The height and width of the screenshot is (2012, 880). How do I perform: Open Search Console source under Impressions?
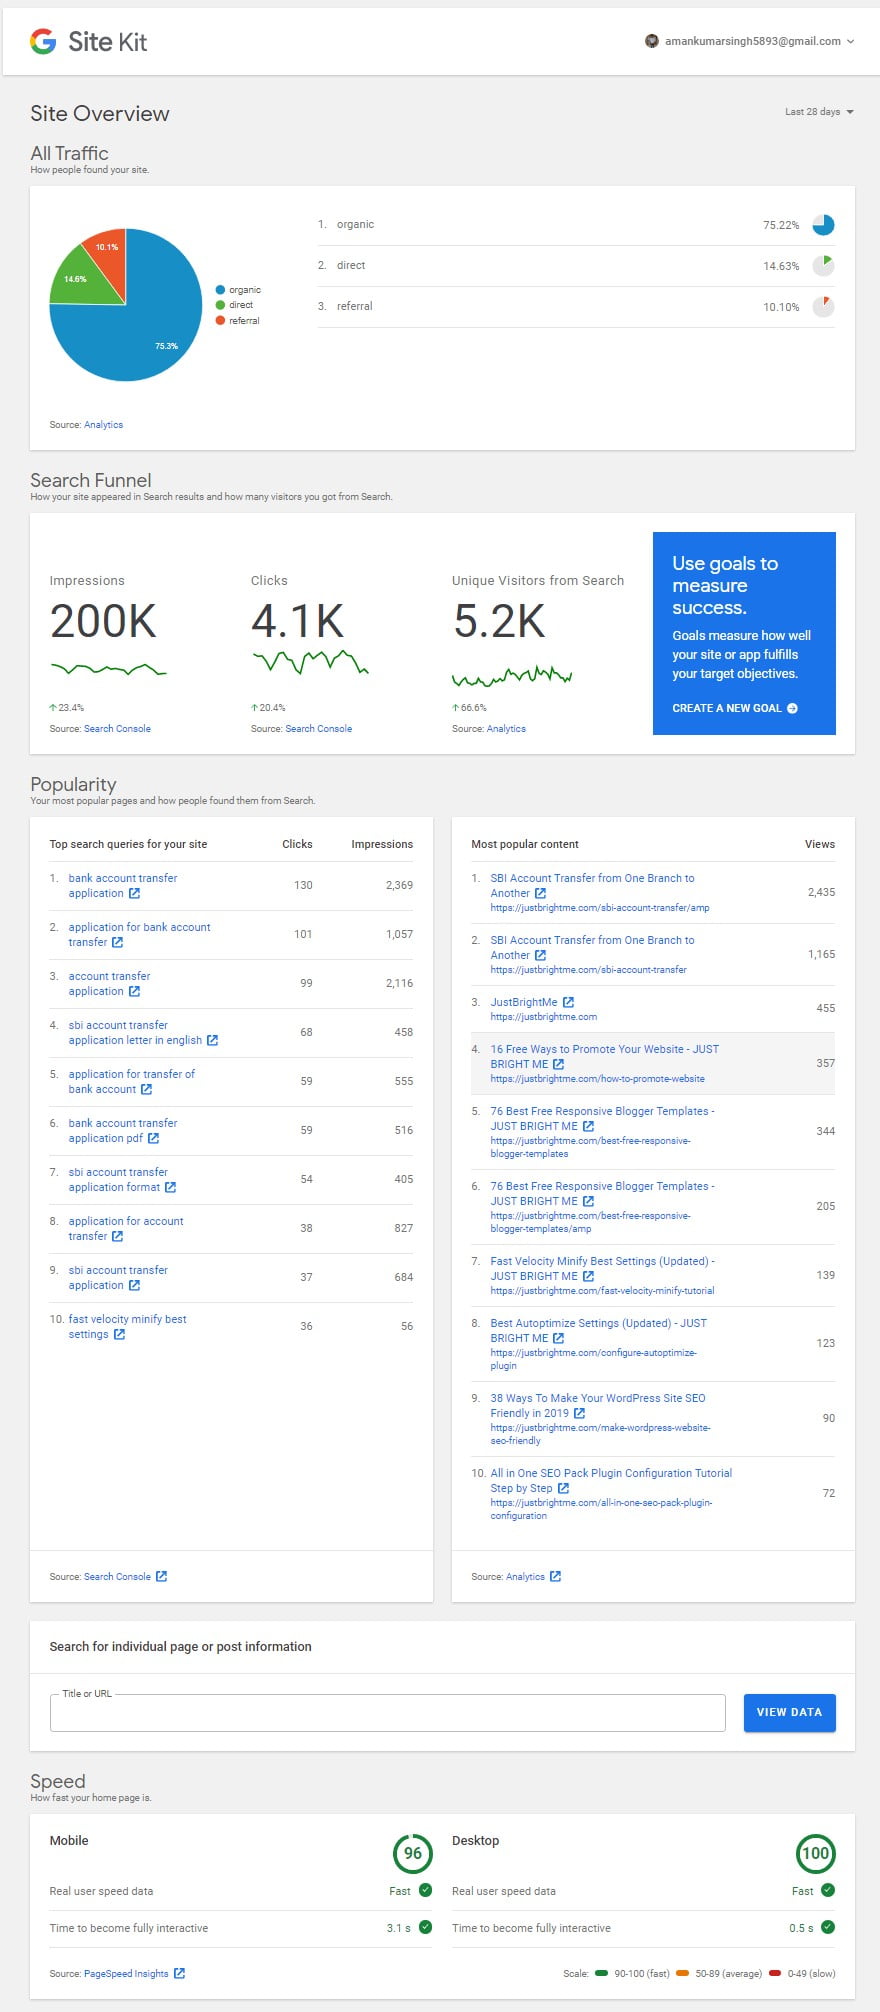pos(117,729)
